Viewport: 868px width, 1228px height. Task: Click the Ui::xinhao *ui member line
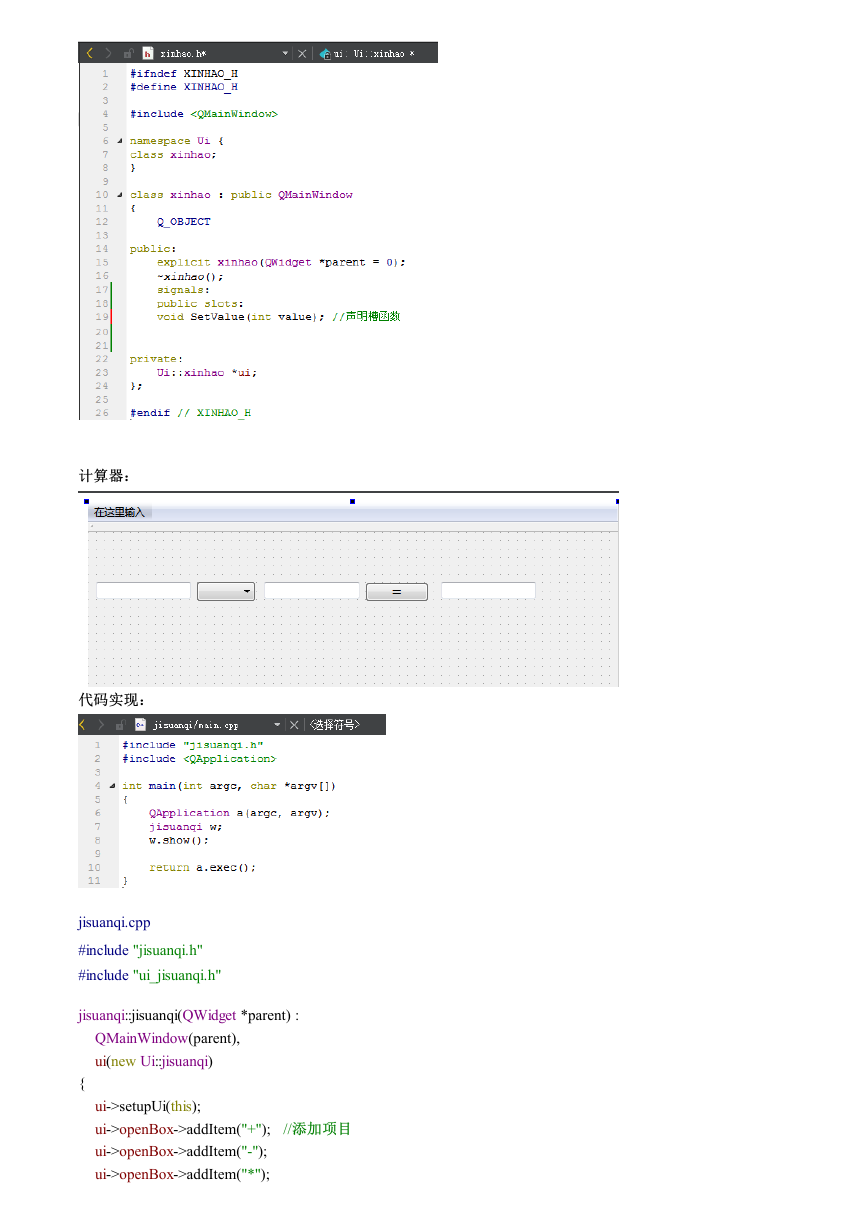tap(207, 372)
